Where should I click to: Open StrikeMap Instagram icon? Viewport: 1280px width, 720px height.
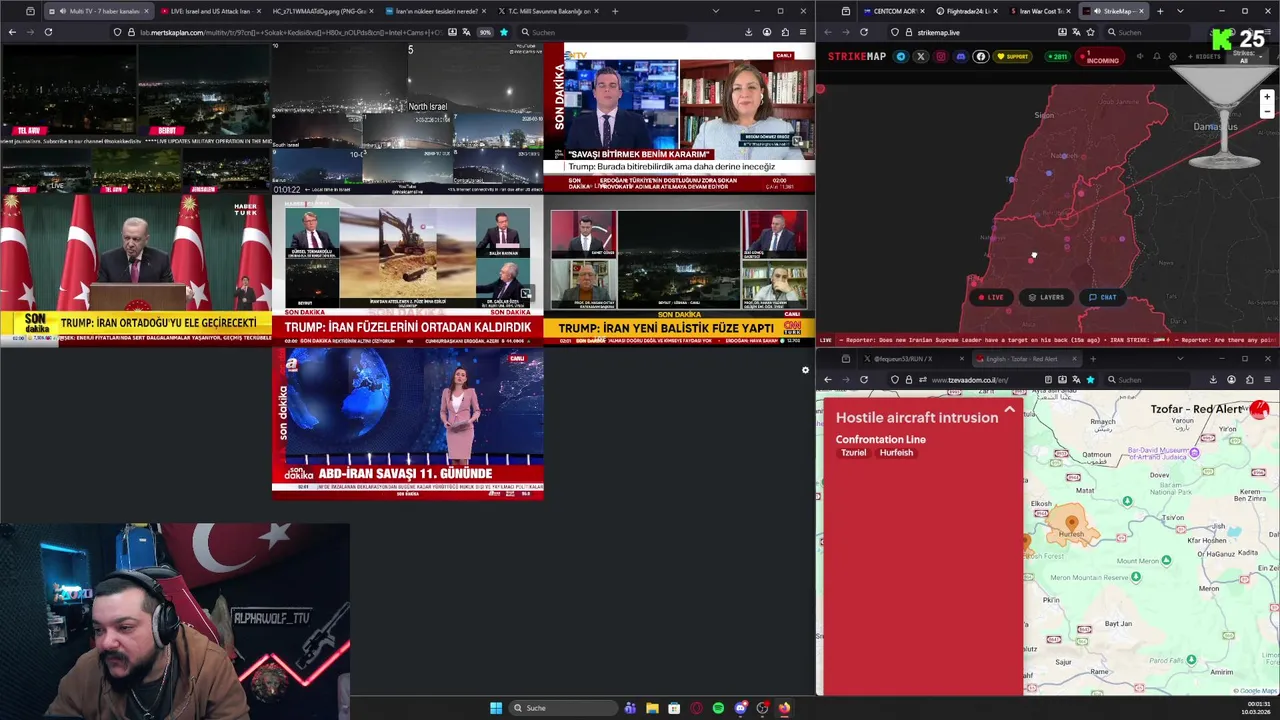coord(941,56)
